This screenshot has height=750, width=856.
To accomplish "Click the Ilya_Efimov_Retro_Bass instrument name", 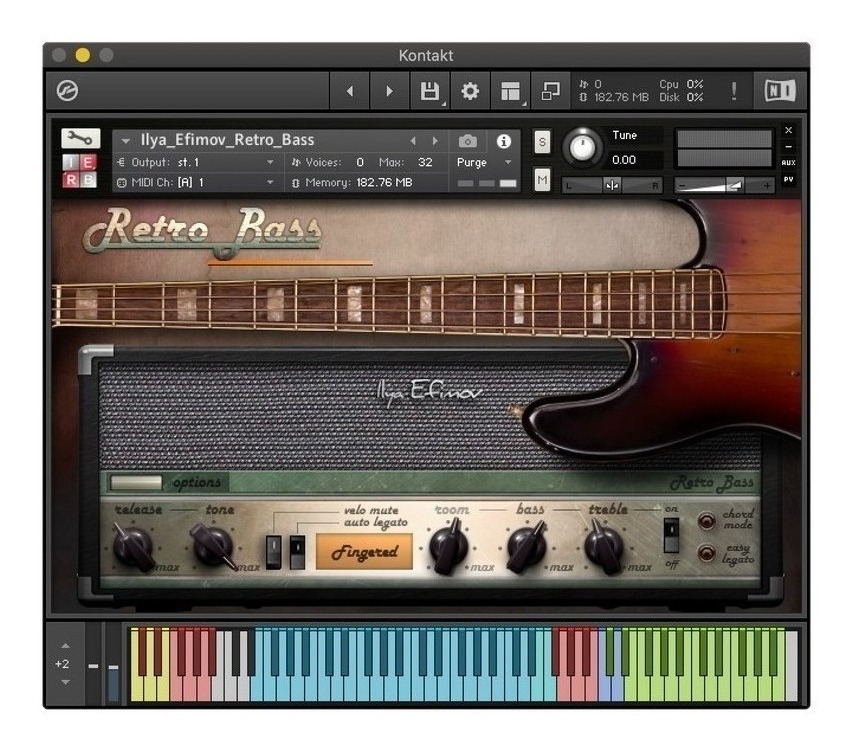I will 228,140.
